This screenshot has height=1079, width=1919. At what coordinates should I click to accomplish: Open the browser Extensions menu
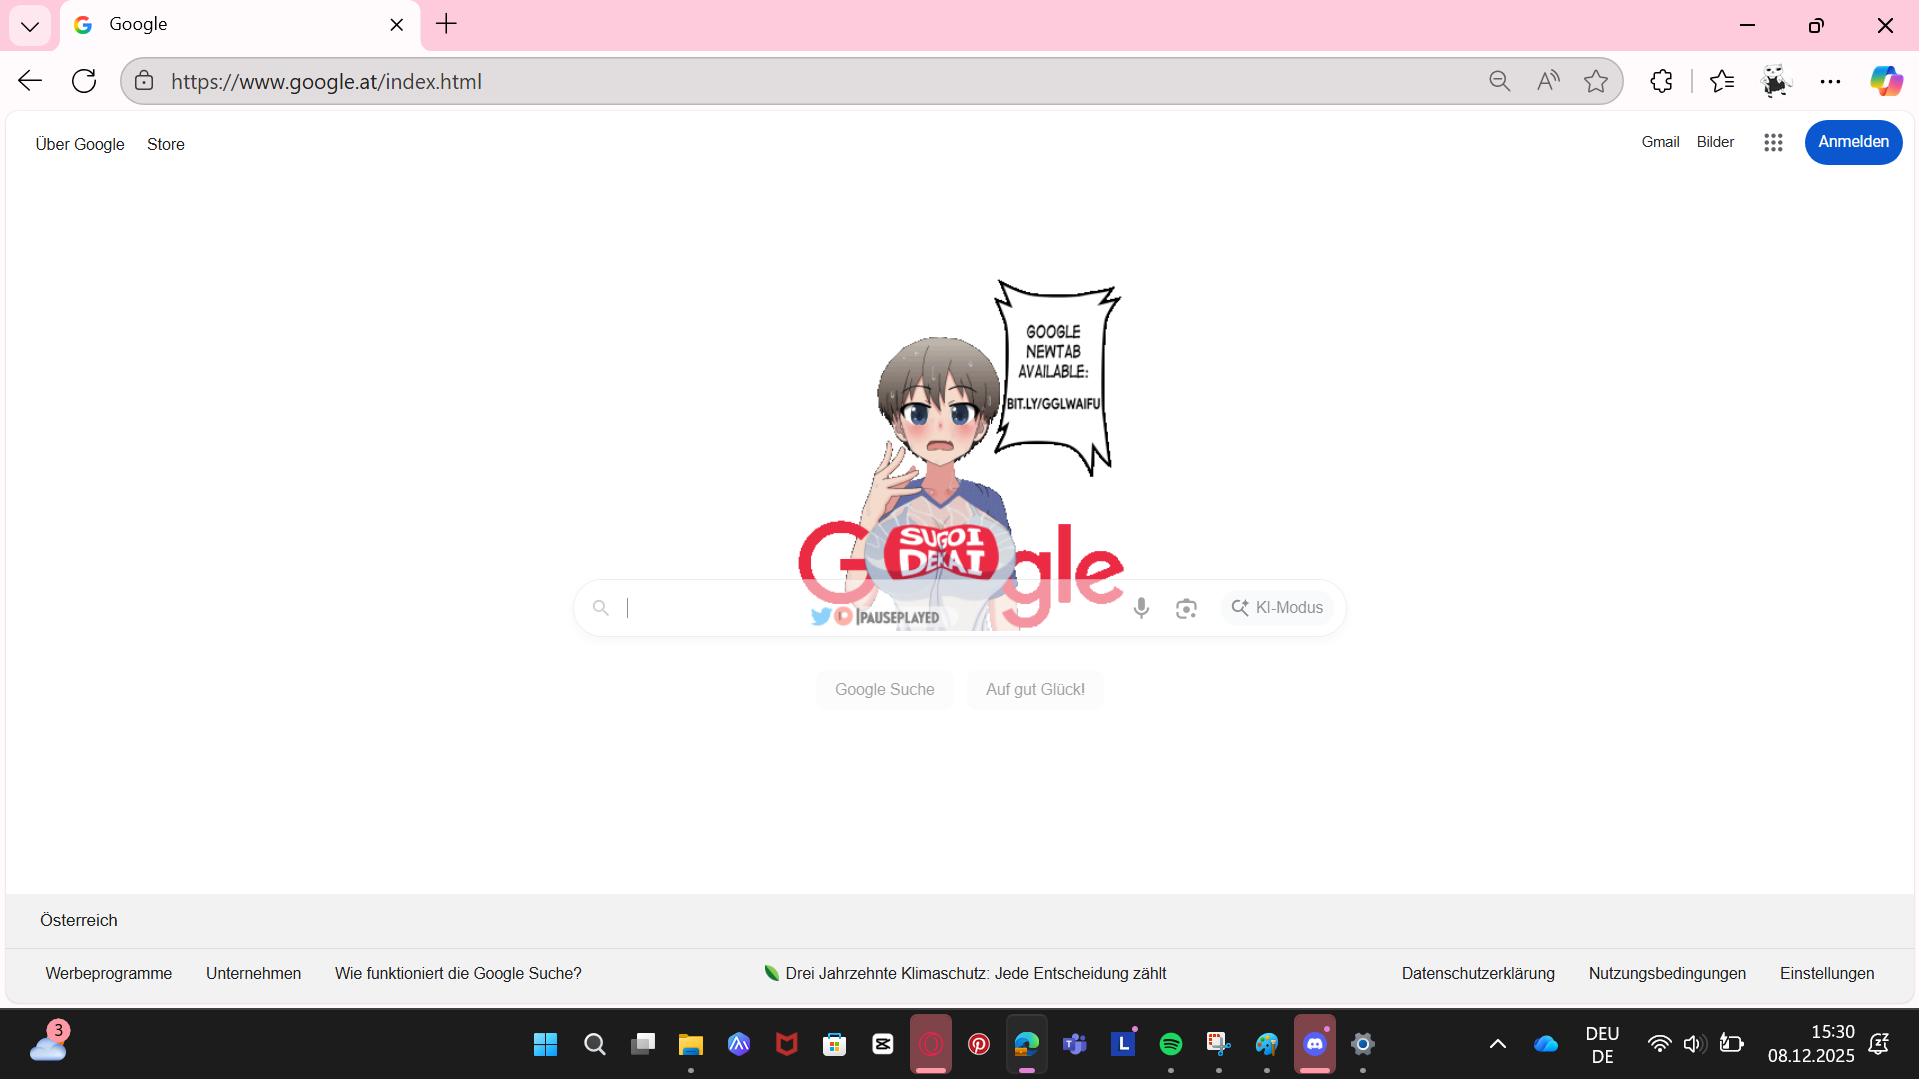(1661, 82)
